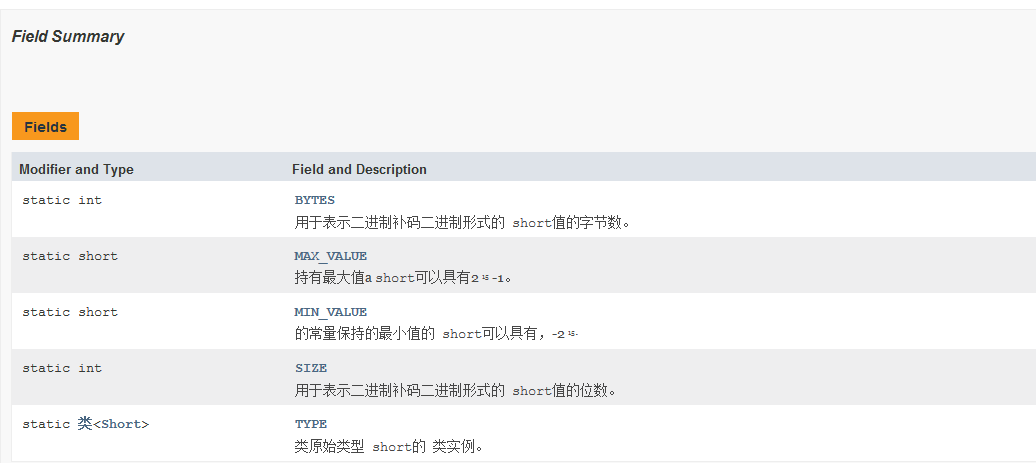Image resolution: width=1036 pixels, height=463 pixels.
Task: Select the orange Fields tab
Action: tap(45, 126)
